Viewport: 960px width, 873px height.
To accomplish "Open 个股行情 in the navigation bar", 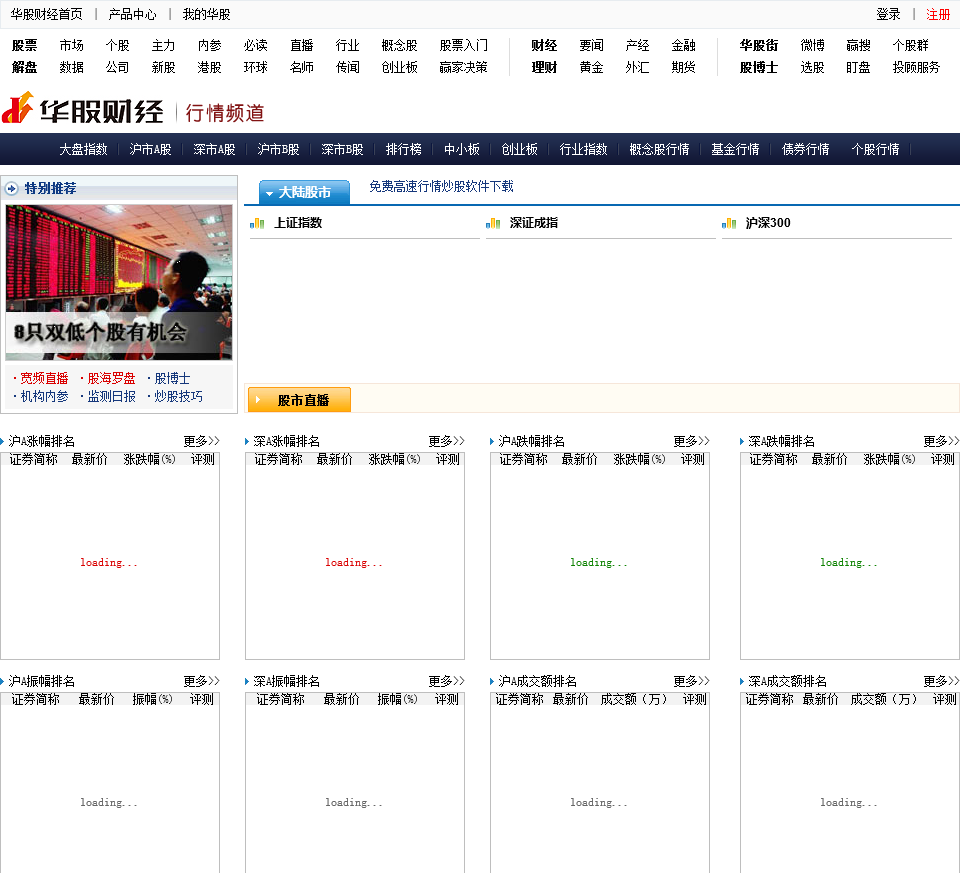I will coord(875,149).
